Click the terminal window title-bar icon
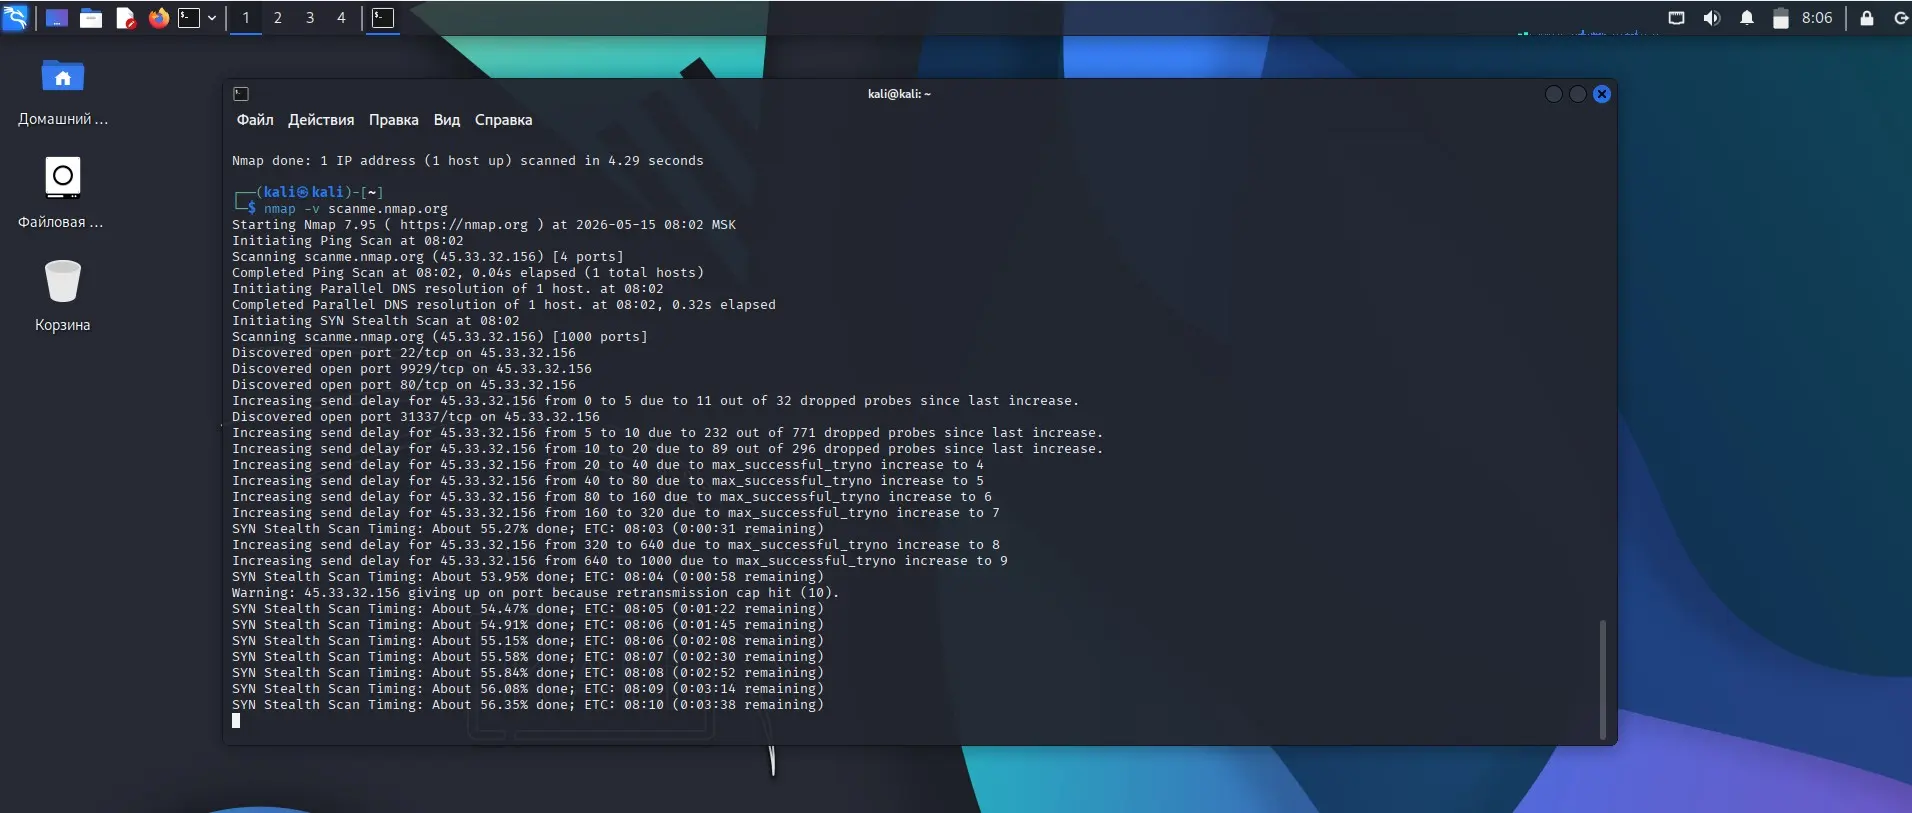Screen dimensions: 1912x813 pyautogui.click(x=241, y=94)
